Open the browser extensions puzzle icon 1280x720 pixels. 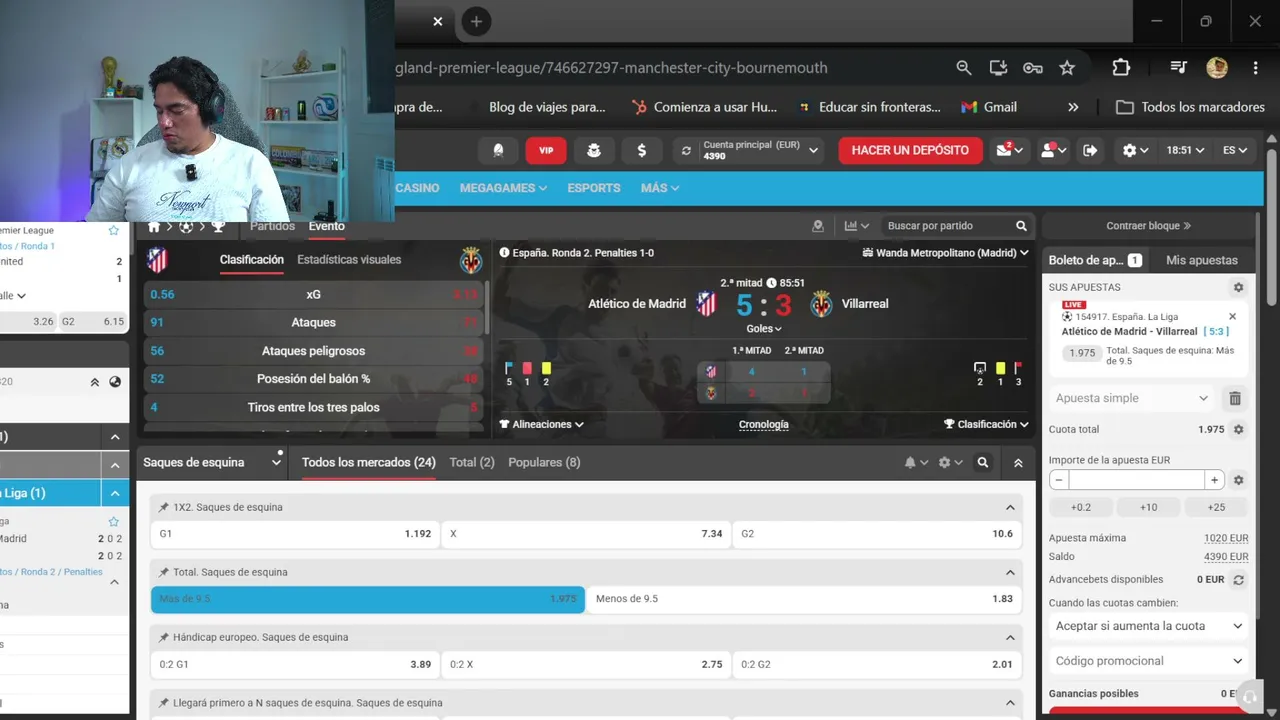pos(1121,68)
